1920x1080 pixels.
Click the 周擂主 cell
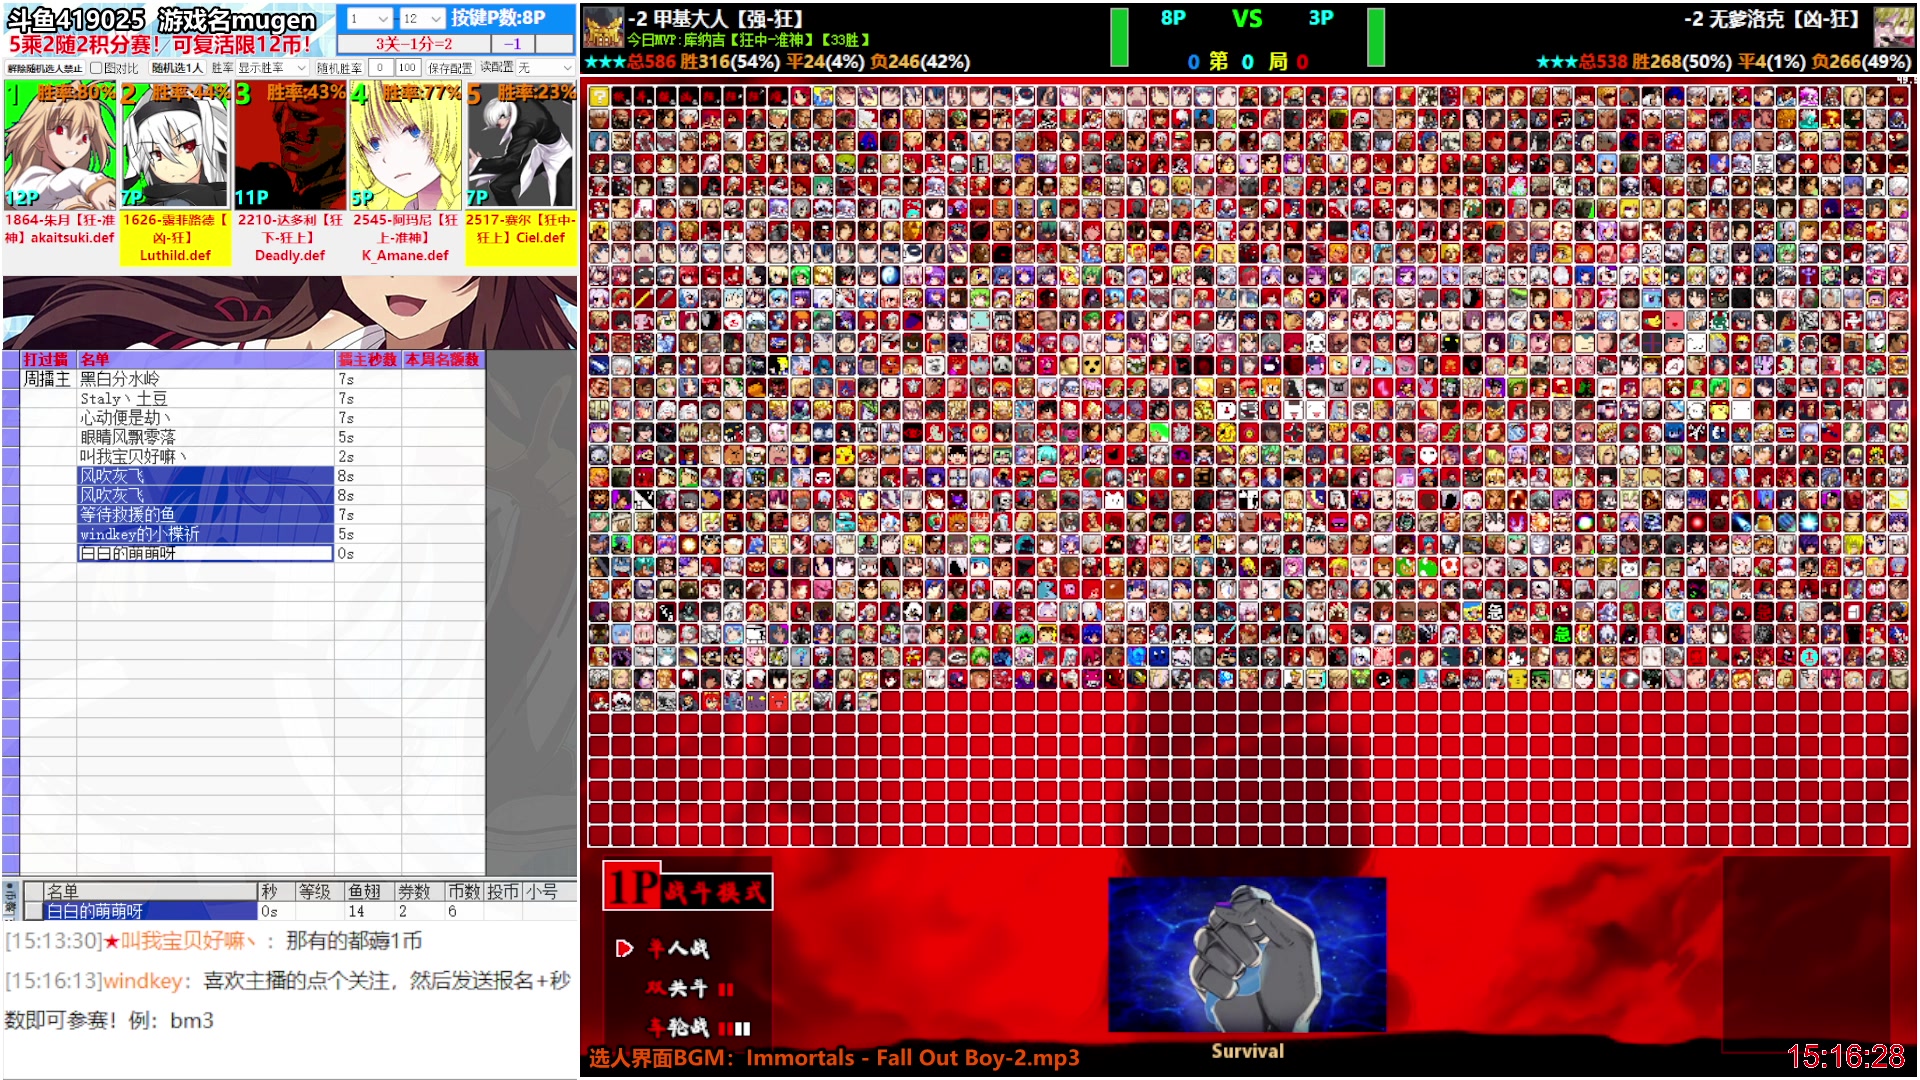(x=47, y=379)
